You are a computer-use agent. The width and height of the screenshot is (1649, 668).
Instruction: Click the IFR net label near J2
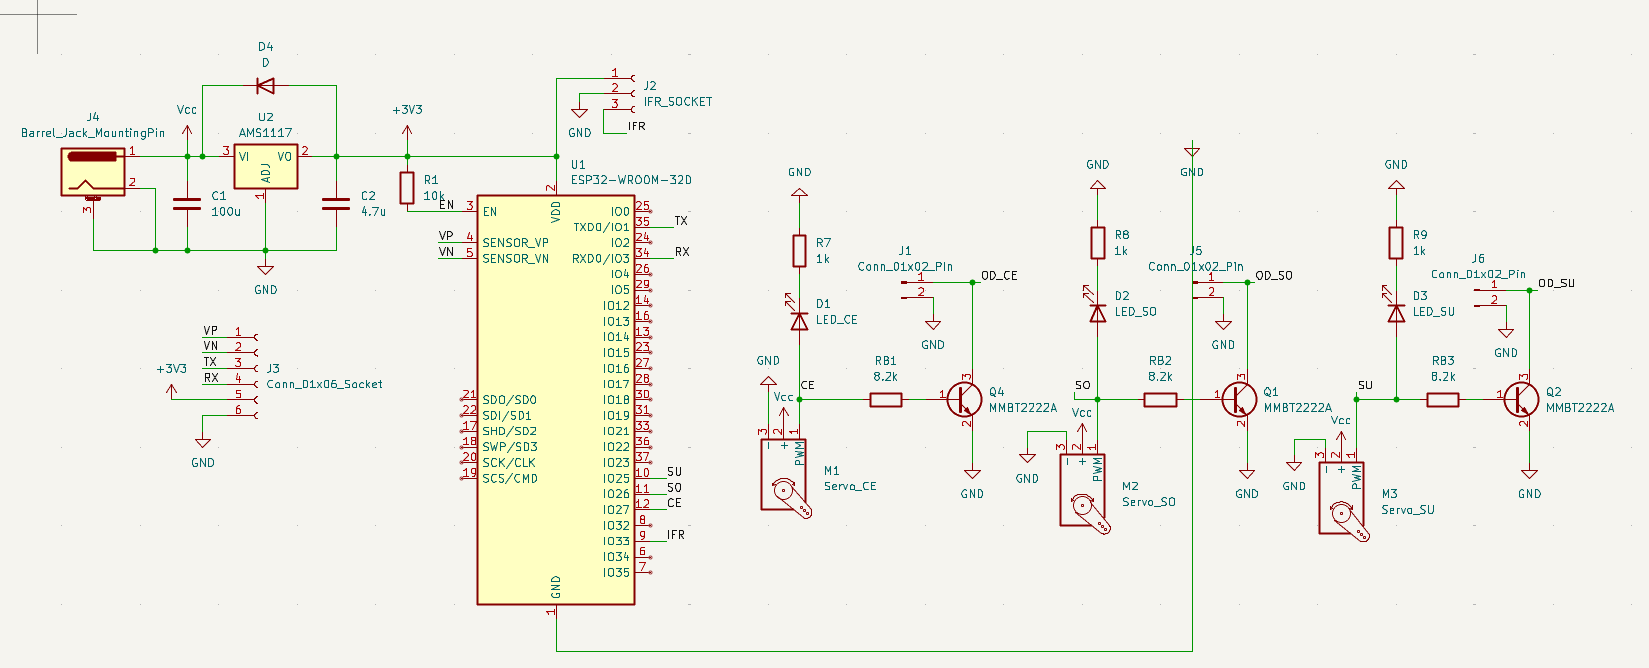click(637, 127)
